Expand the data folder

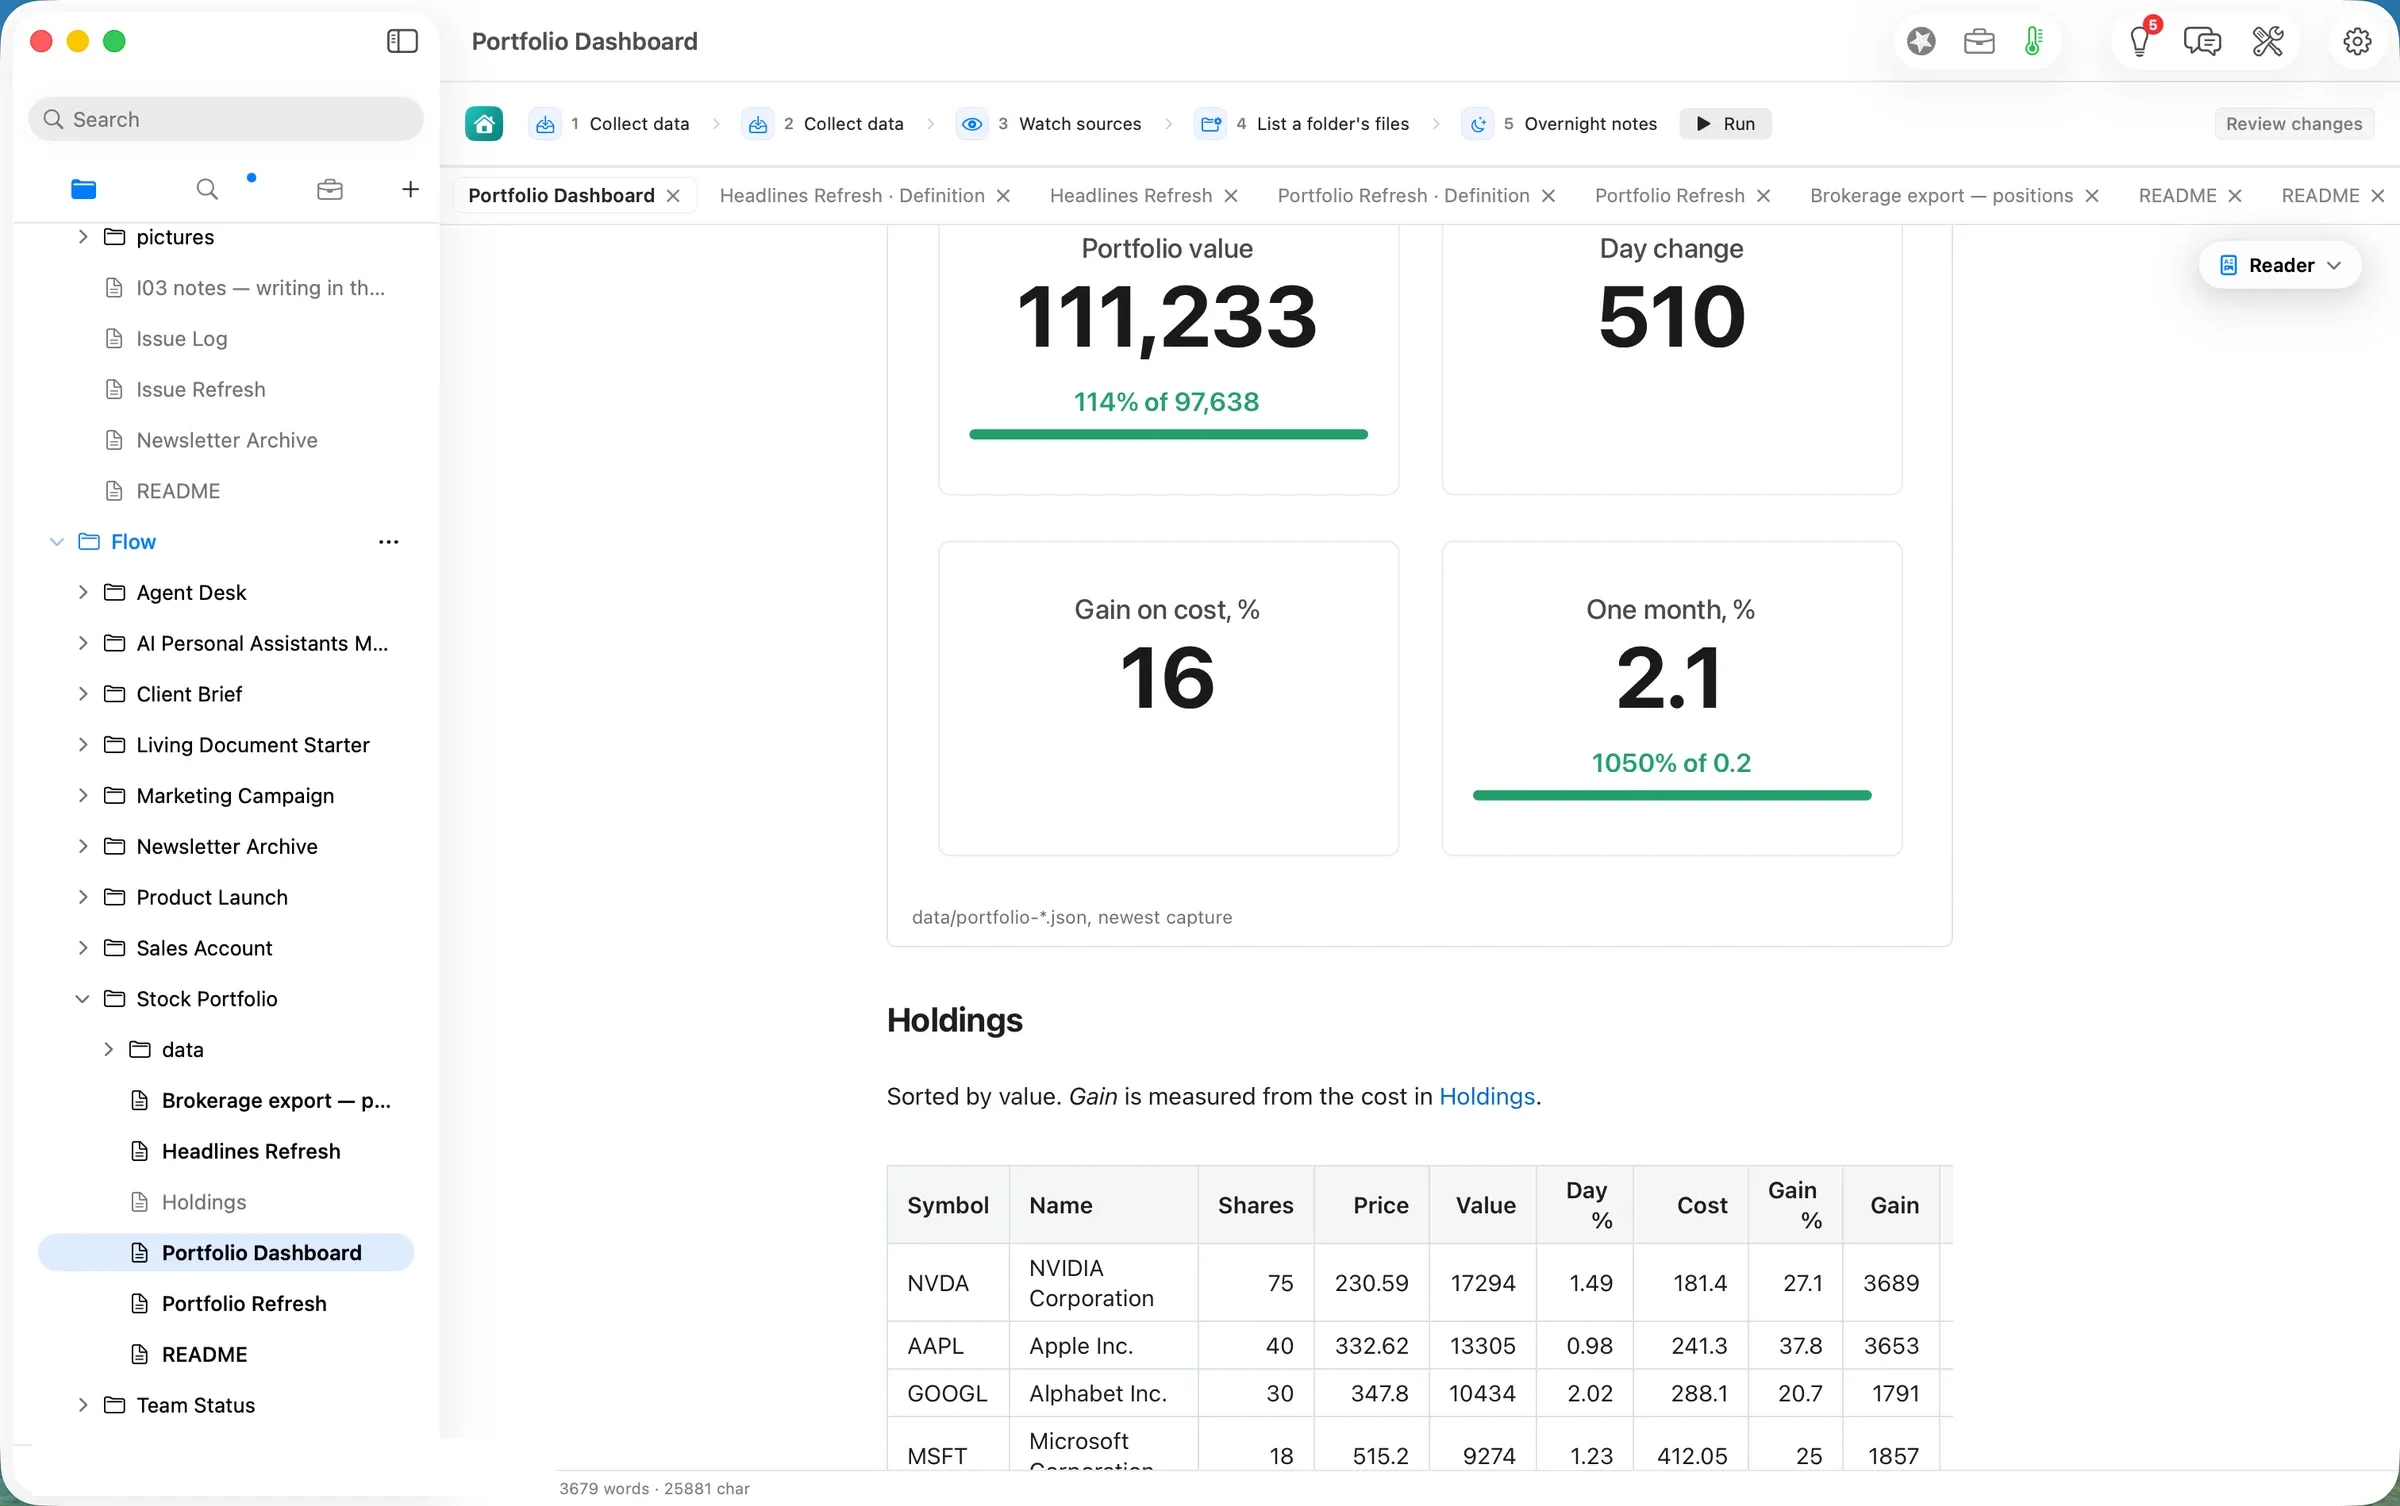(x=108, y=1050)
